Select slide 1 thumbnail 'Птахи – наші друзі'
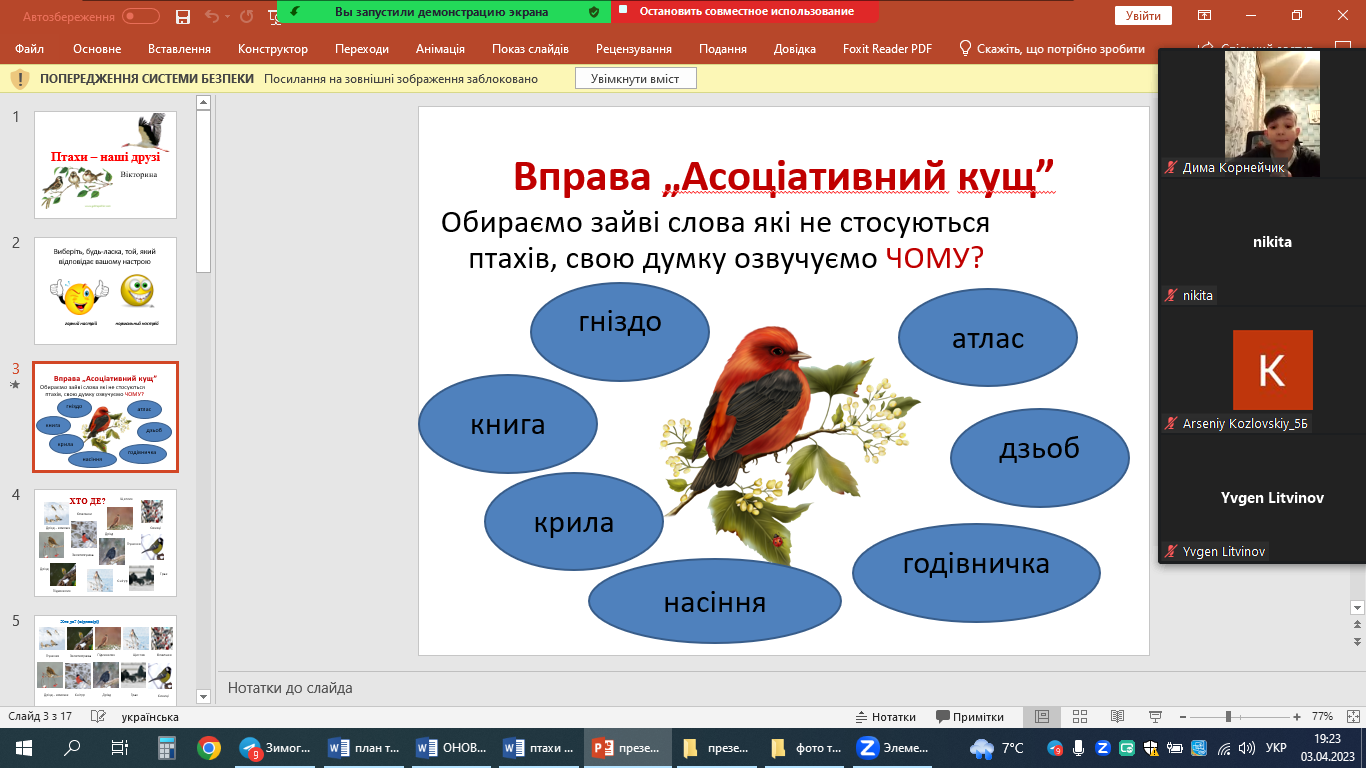Image resolution: width=1366 pixels, height=768 pixels. [x=106, y=165]
